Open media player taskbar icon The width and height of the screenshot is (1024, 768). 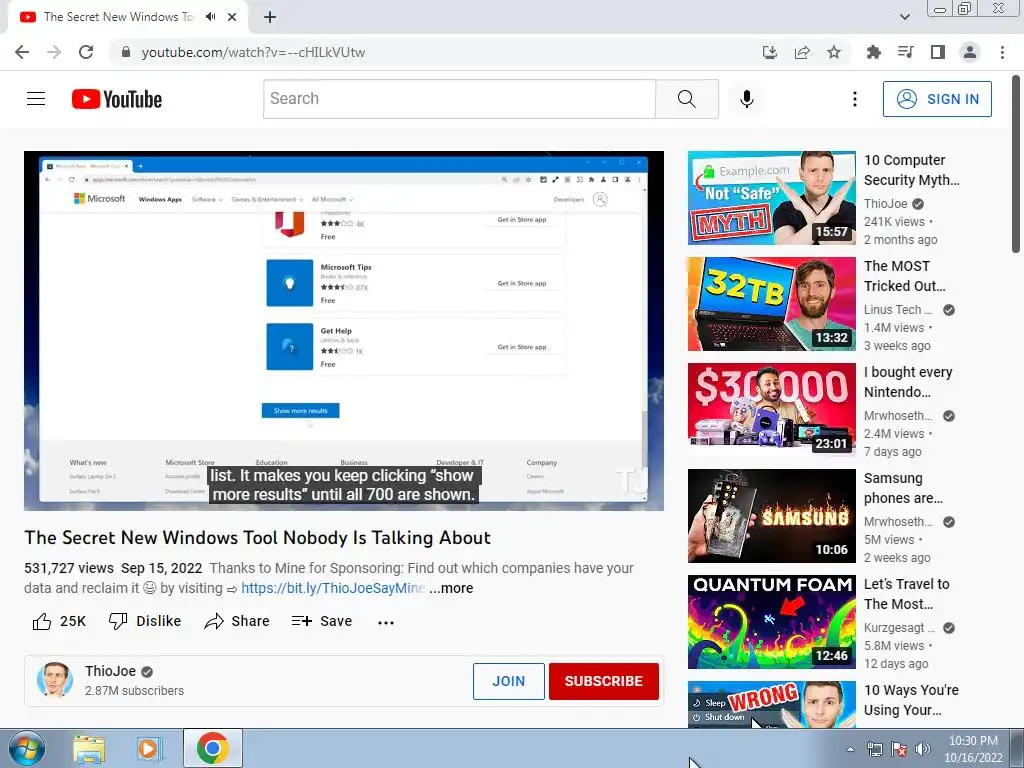pyautogui.click(x=150, y=748)
